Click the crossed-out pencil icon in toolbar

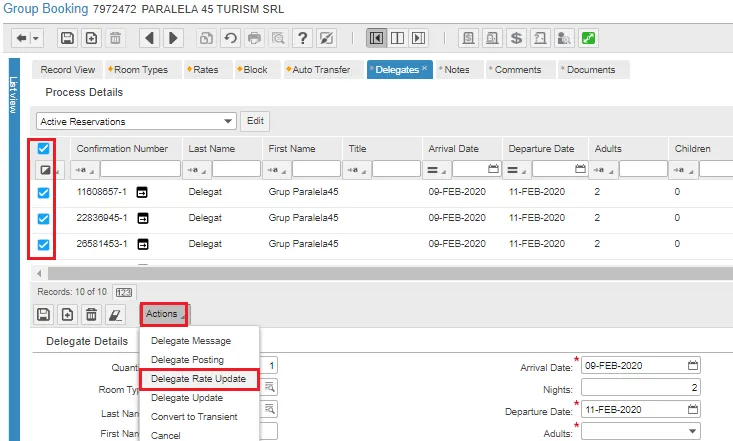pos(326,38)
